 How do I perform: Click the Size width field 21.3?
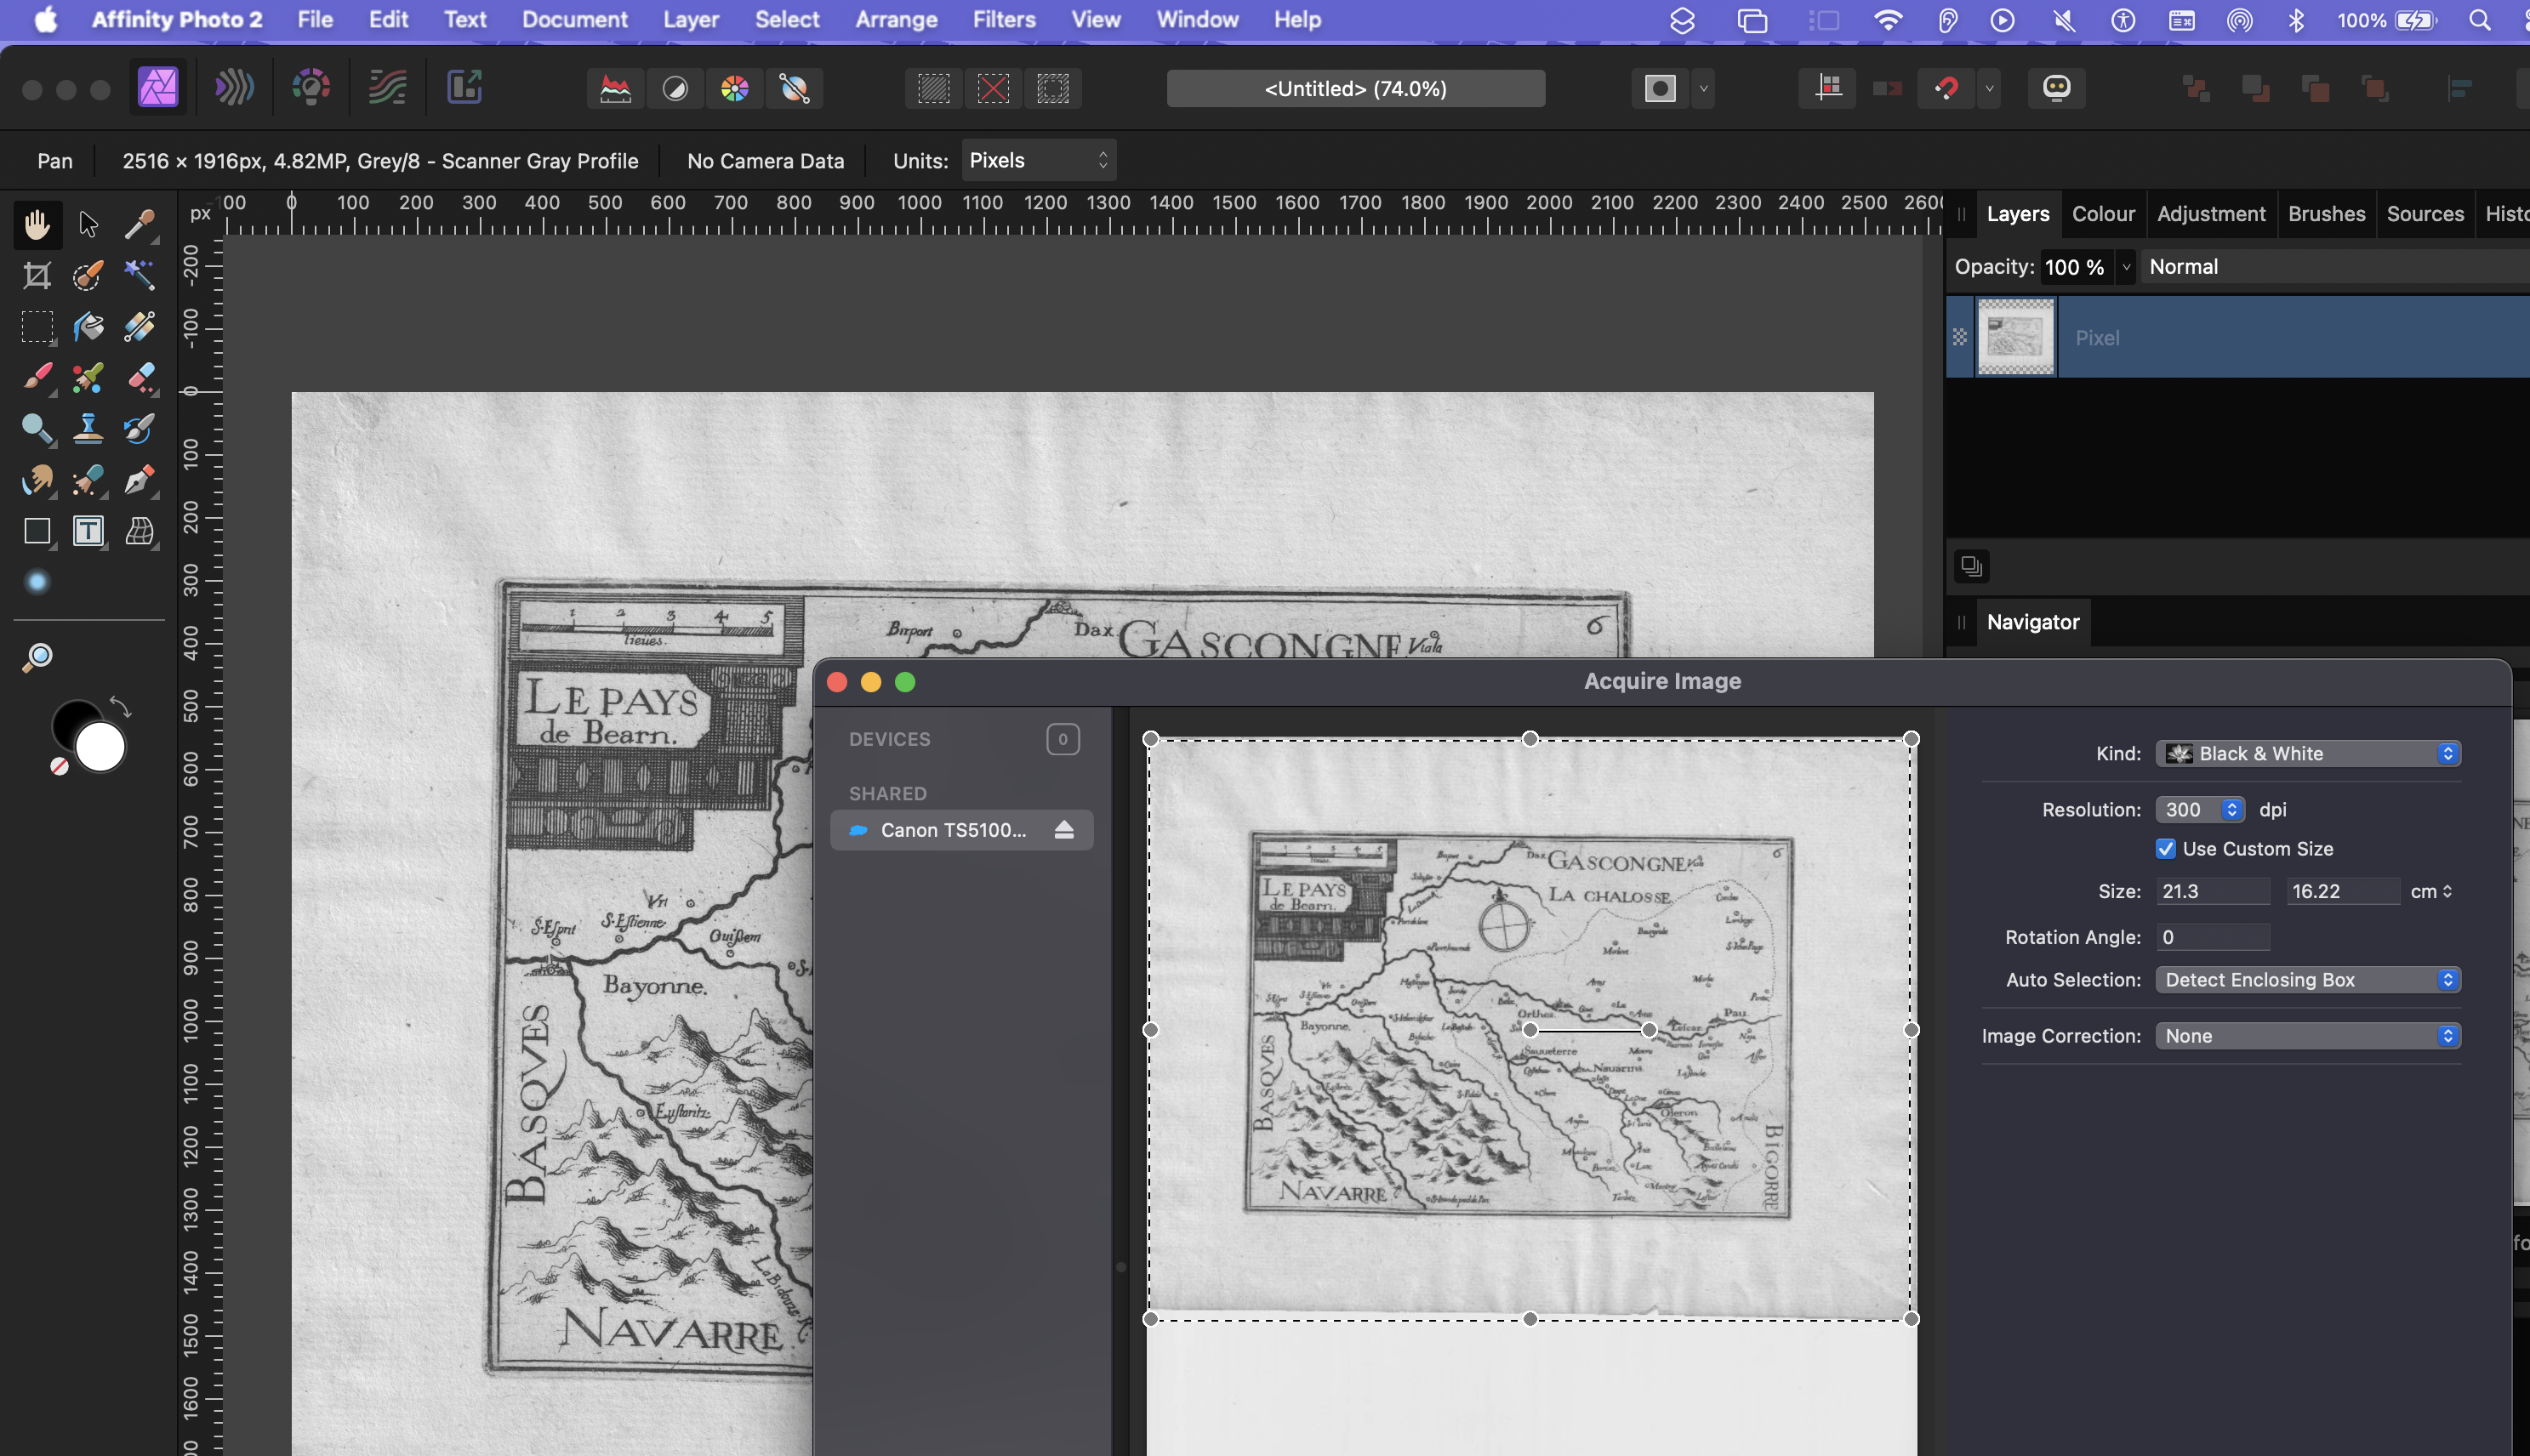pyautogui.click(x=2213, y=892)
